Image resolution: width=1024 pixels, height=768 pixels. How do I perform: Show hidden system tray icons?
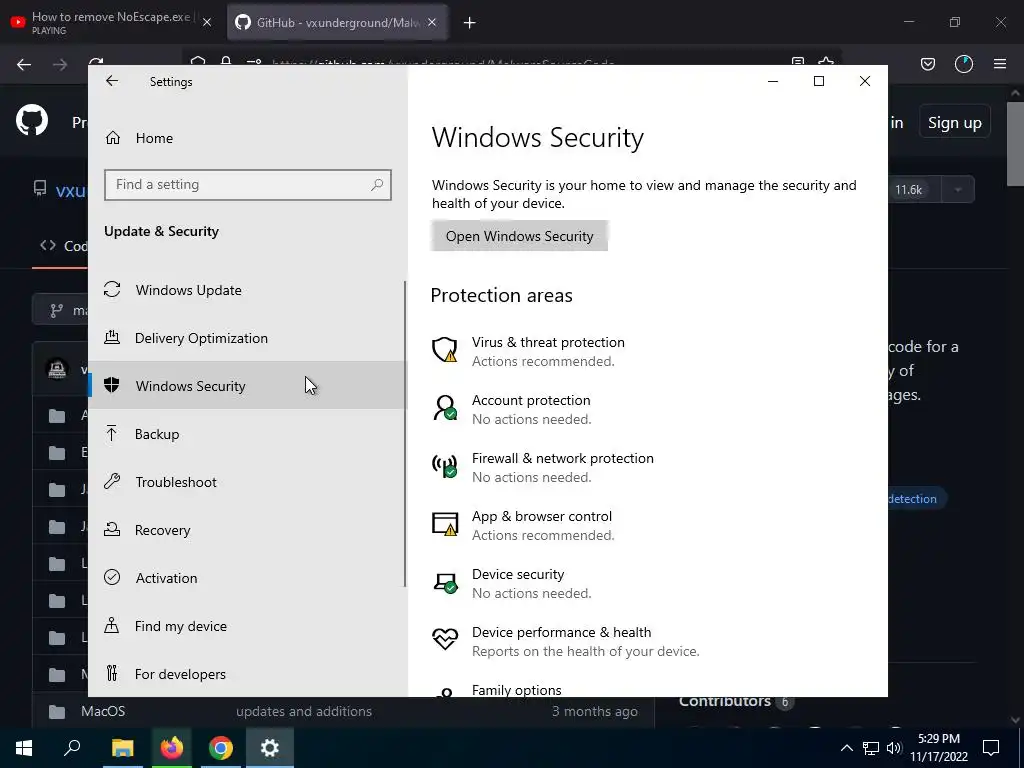[x=846, y=748]
